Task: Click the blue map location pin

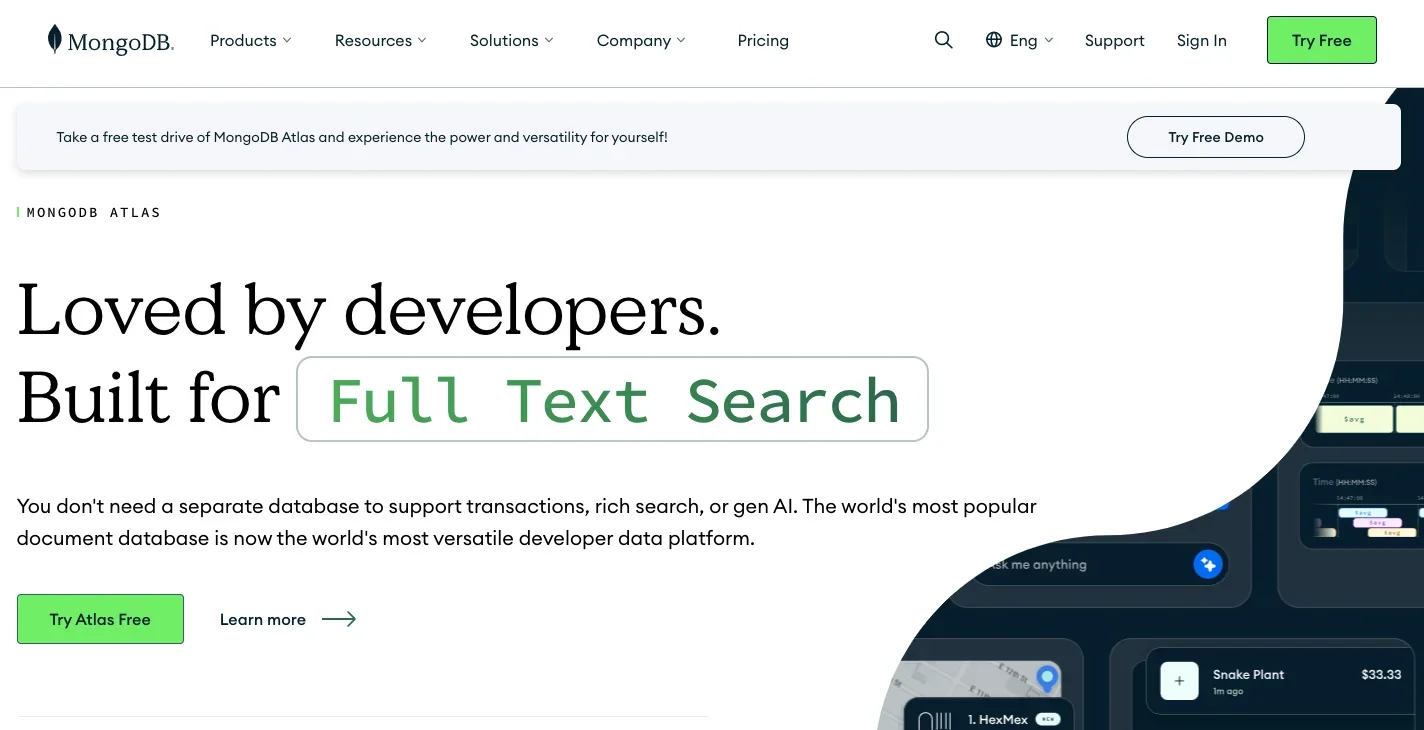Action: [x=1047, y=678]
